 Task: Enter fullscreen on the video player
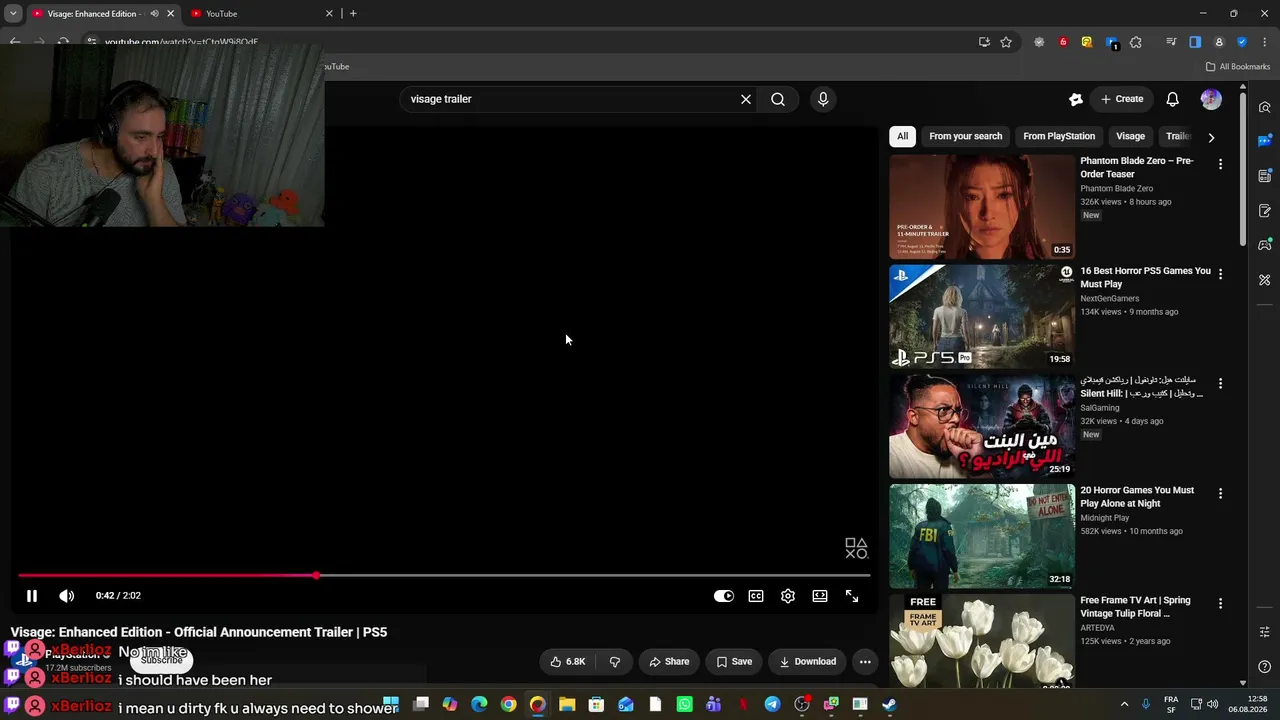pos(852,596)
